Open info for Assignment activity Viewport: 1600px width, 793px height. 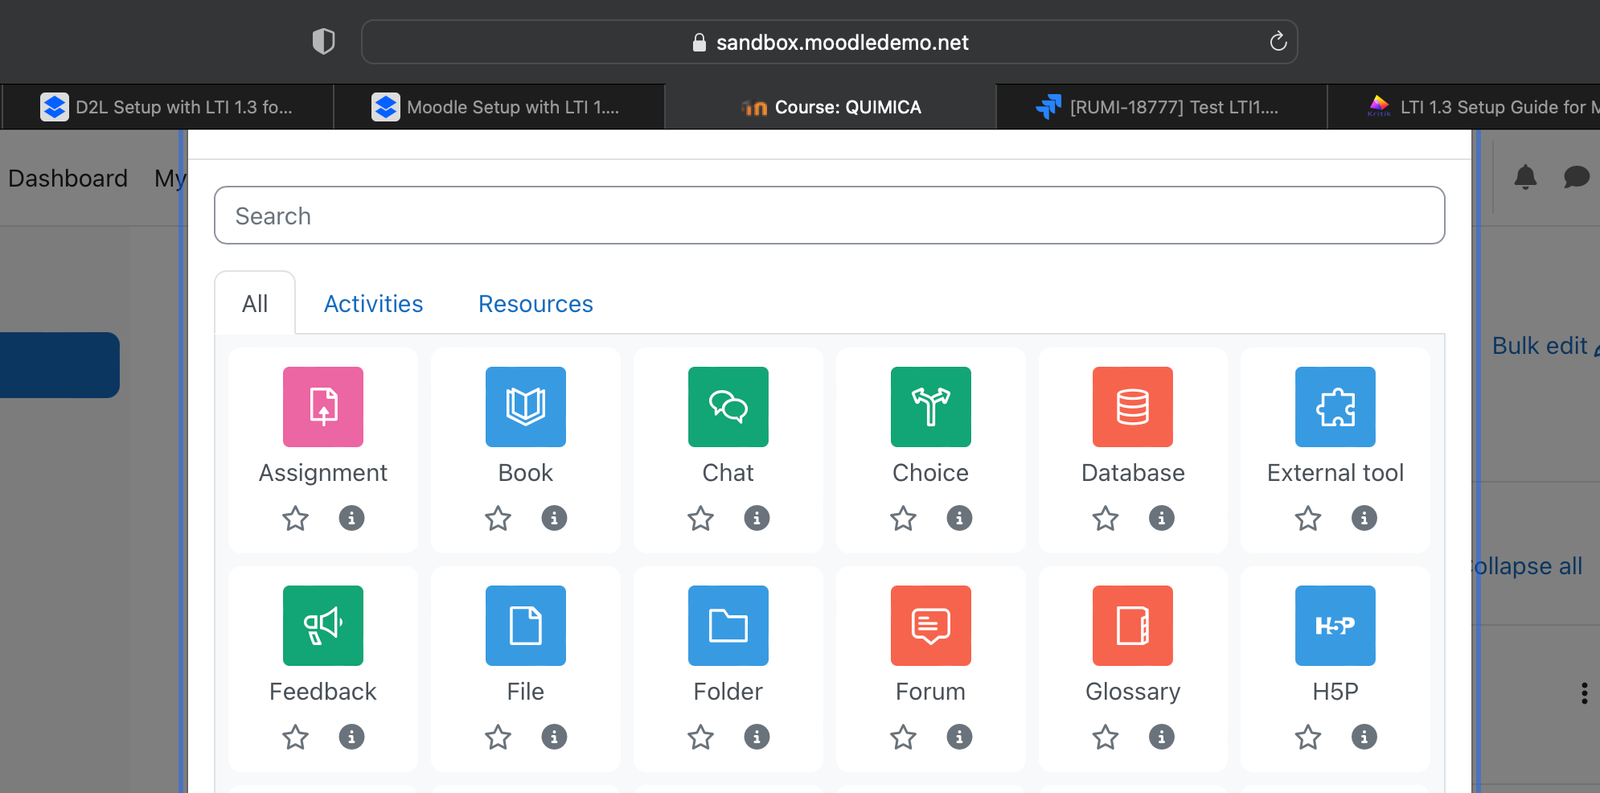click(351, 518)
